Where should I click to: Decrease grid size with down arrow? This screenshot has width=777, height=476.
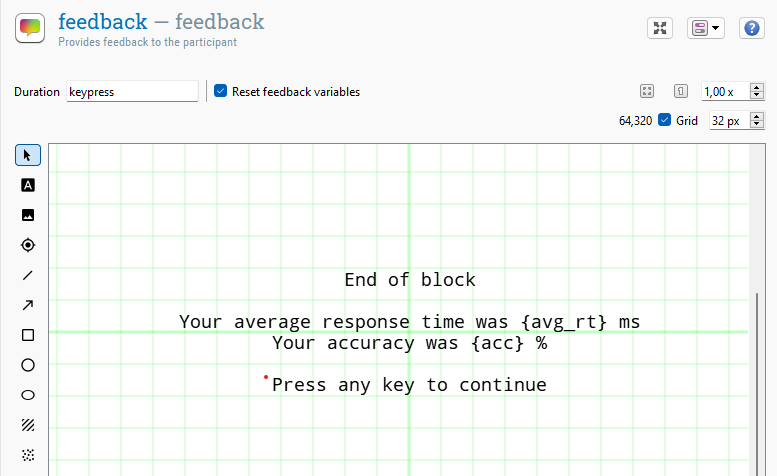point(756,124)
